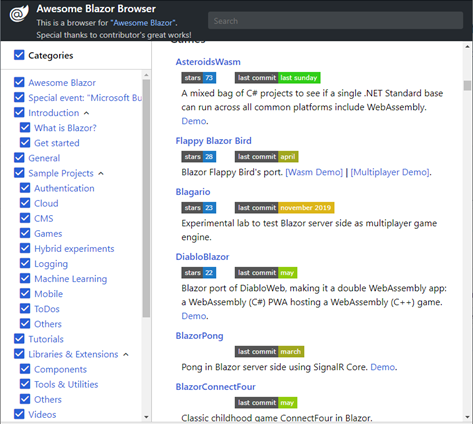Open the Blagario project link
Image resolution: width=473 pixels, height=424 pixels.
tap(193, 192)
